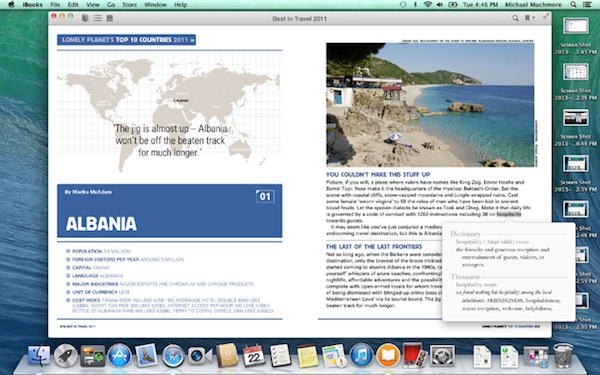
Task: Open FaceTime from the Dock
Action: coord(200,355)
